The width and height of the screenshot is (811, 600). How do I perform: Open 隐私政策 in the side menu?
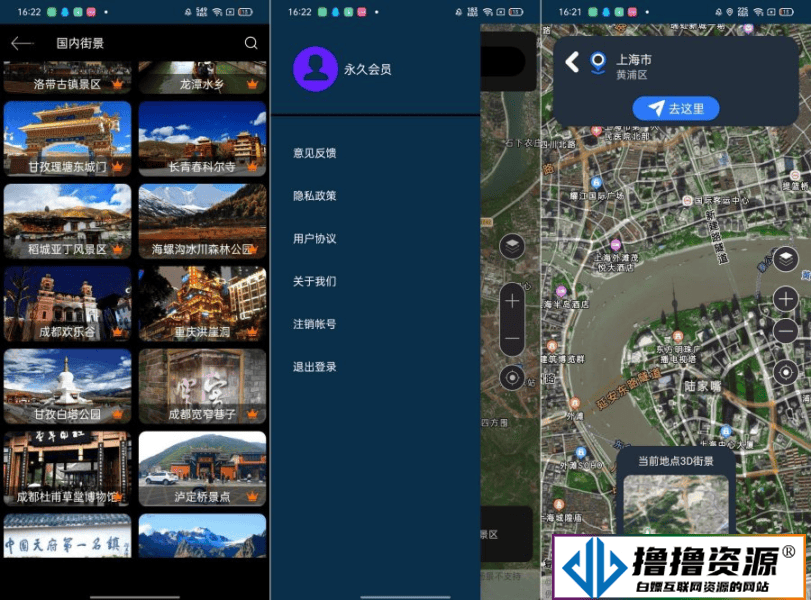tap(314, 196)
